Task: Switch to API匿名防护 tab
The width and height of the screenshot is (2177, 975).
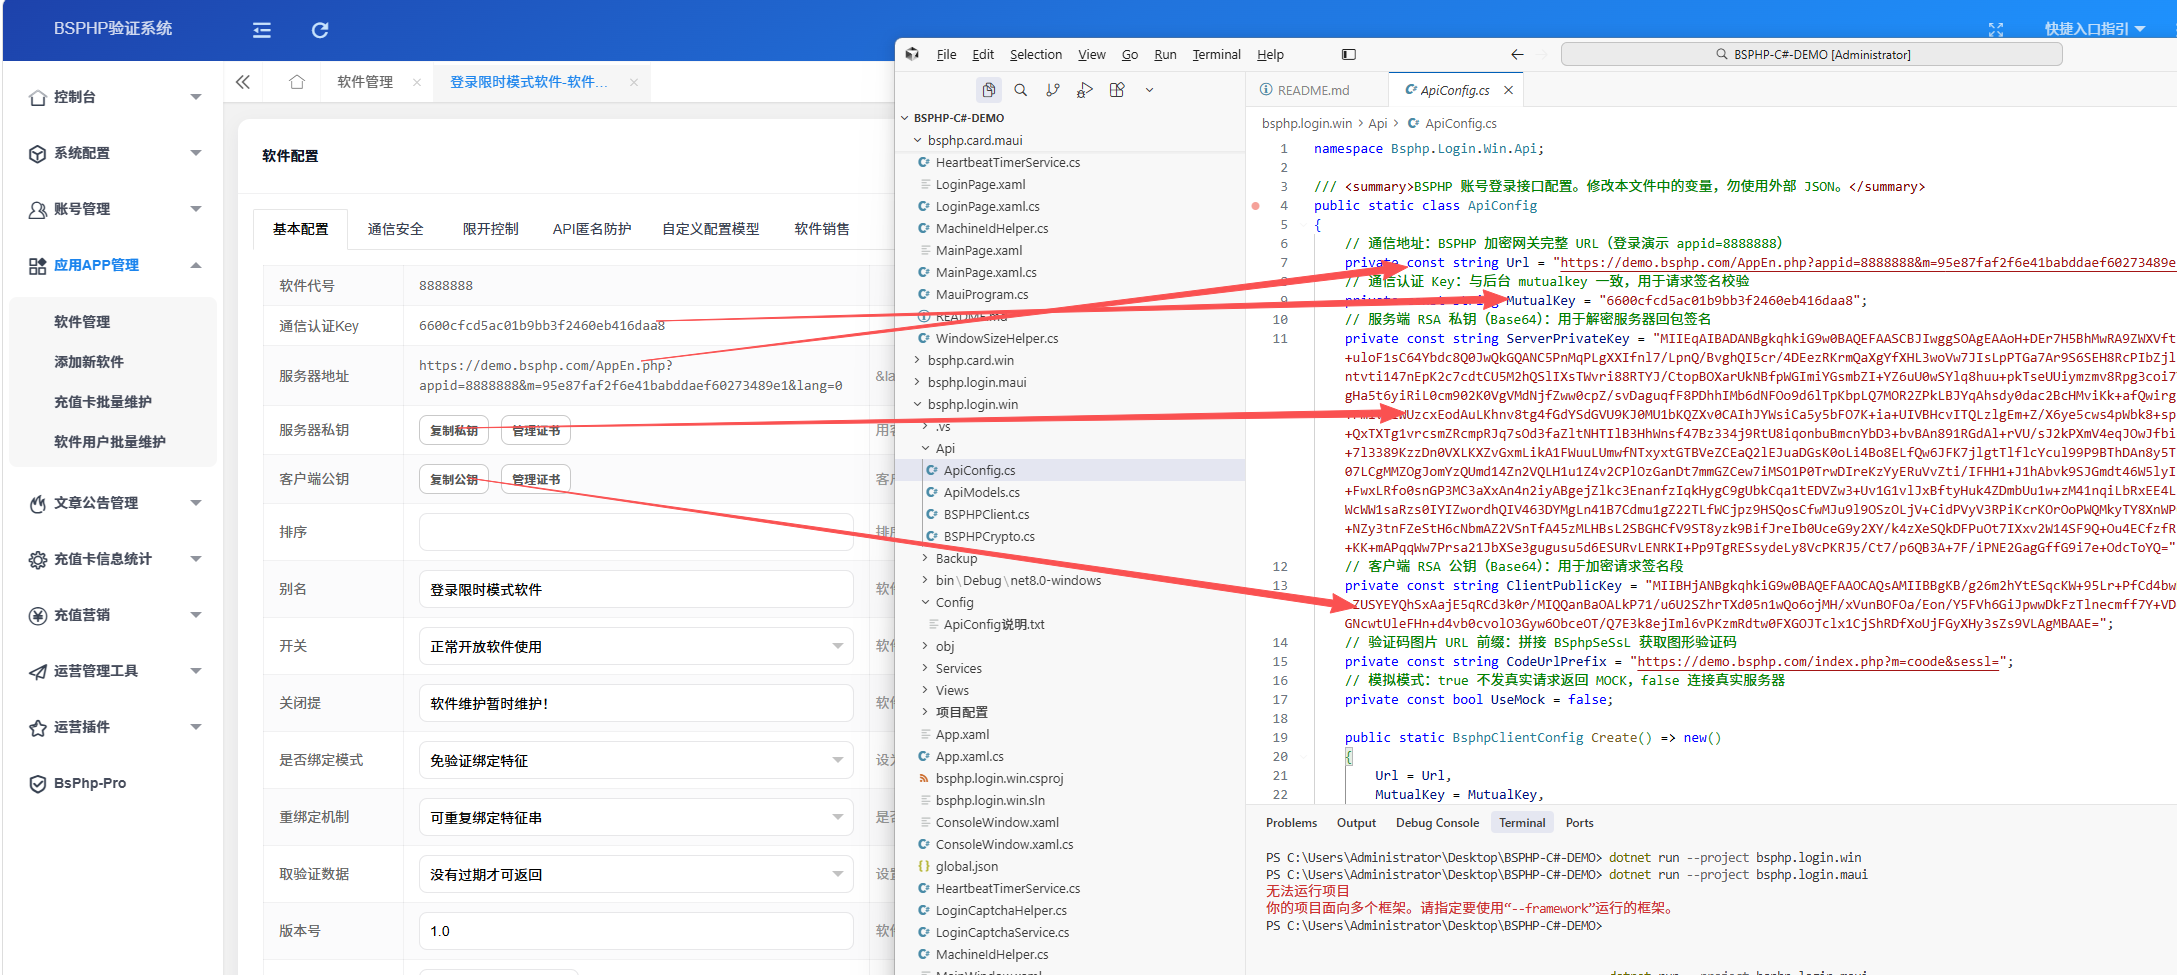Action: pos(592,229)
